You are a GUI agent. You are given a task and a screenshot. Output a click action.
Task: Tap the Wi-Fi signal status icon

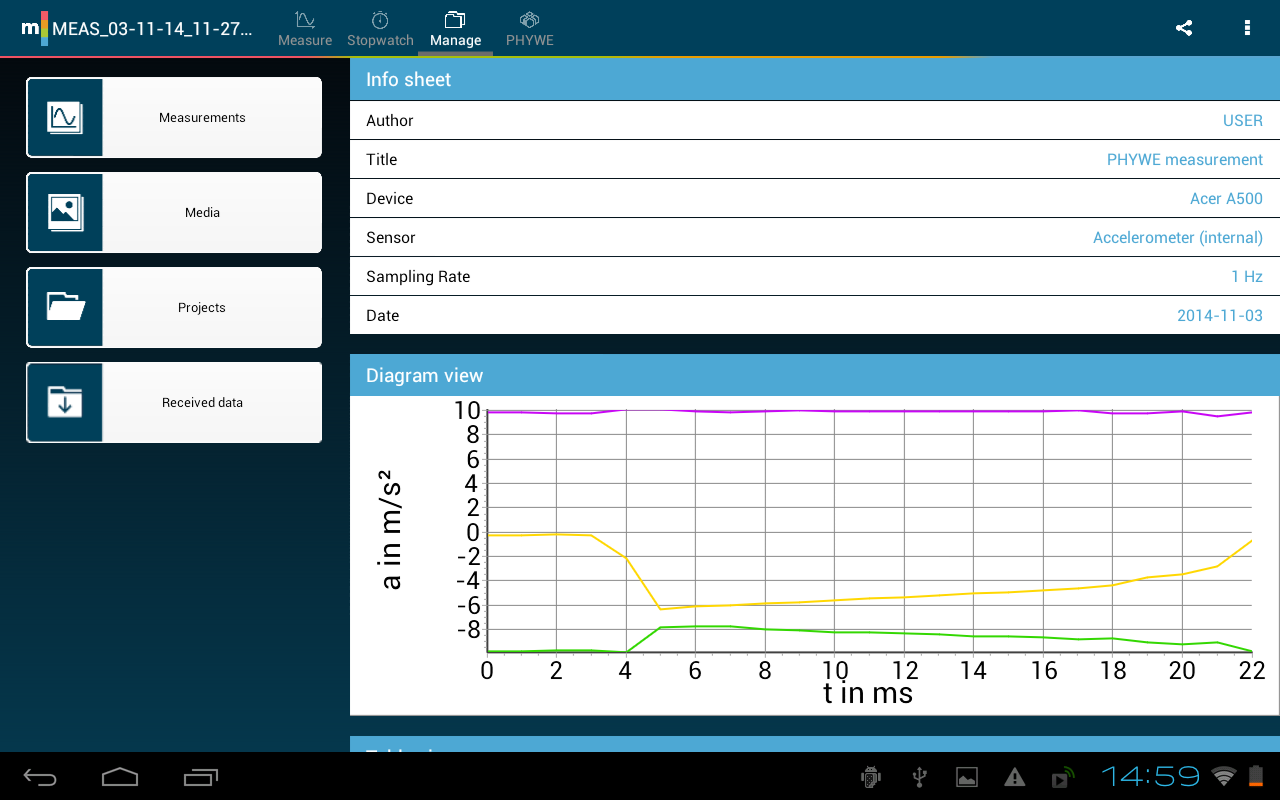click(1223, 776)
